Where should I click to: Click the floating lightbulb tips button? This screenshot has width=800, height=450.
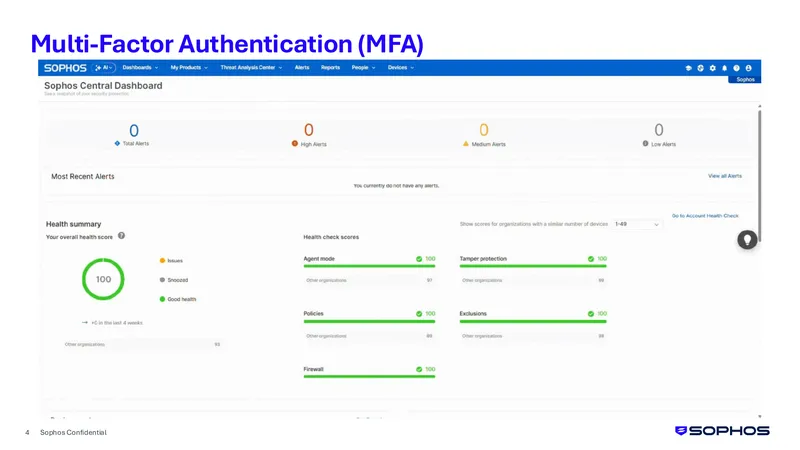pos(747,240)
